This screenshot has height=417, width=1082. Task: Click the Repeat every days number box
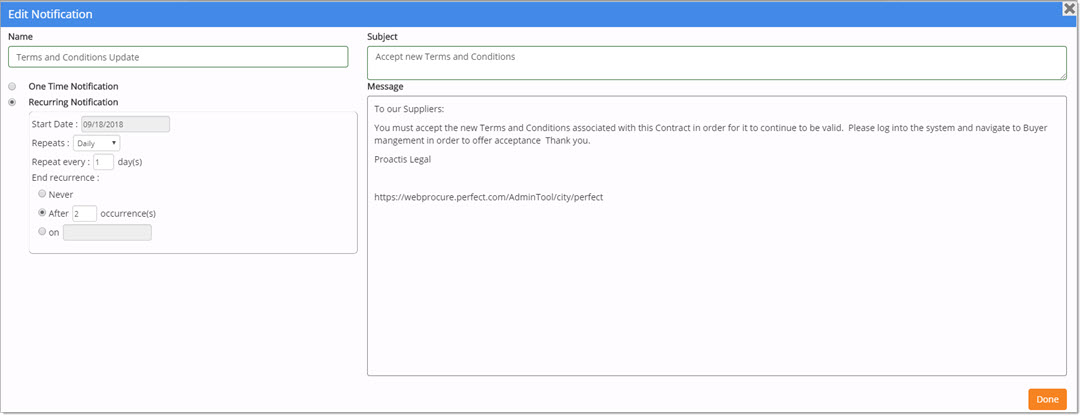(103, 162)
